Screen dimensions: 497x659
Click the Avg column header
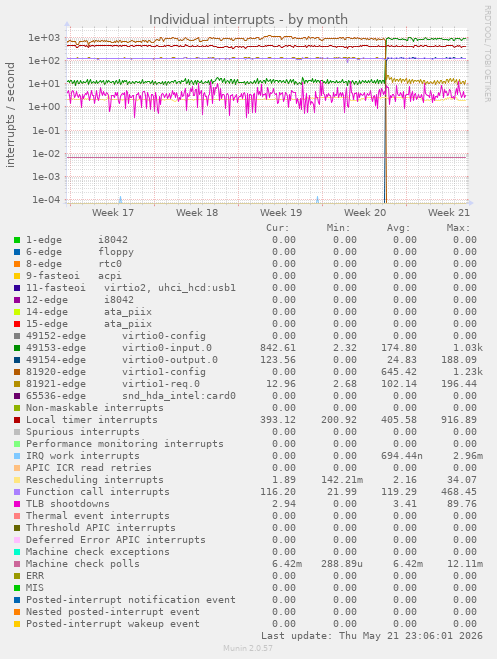(x=398, y=228)
